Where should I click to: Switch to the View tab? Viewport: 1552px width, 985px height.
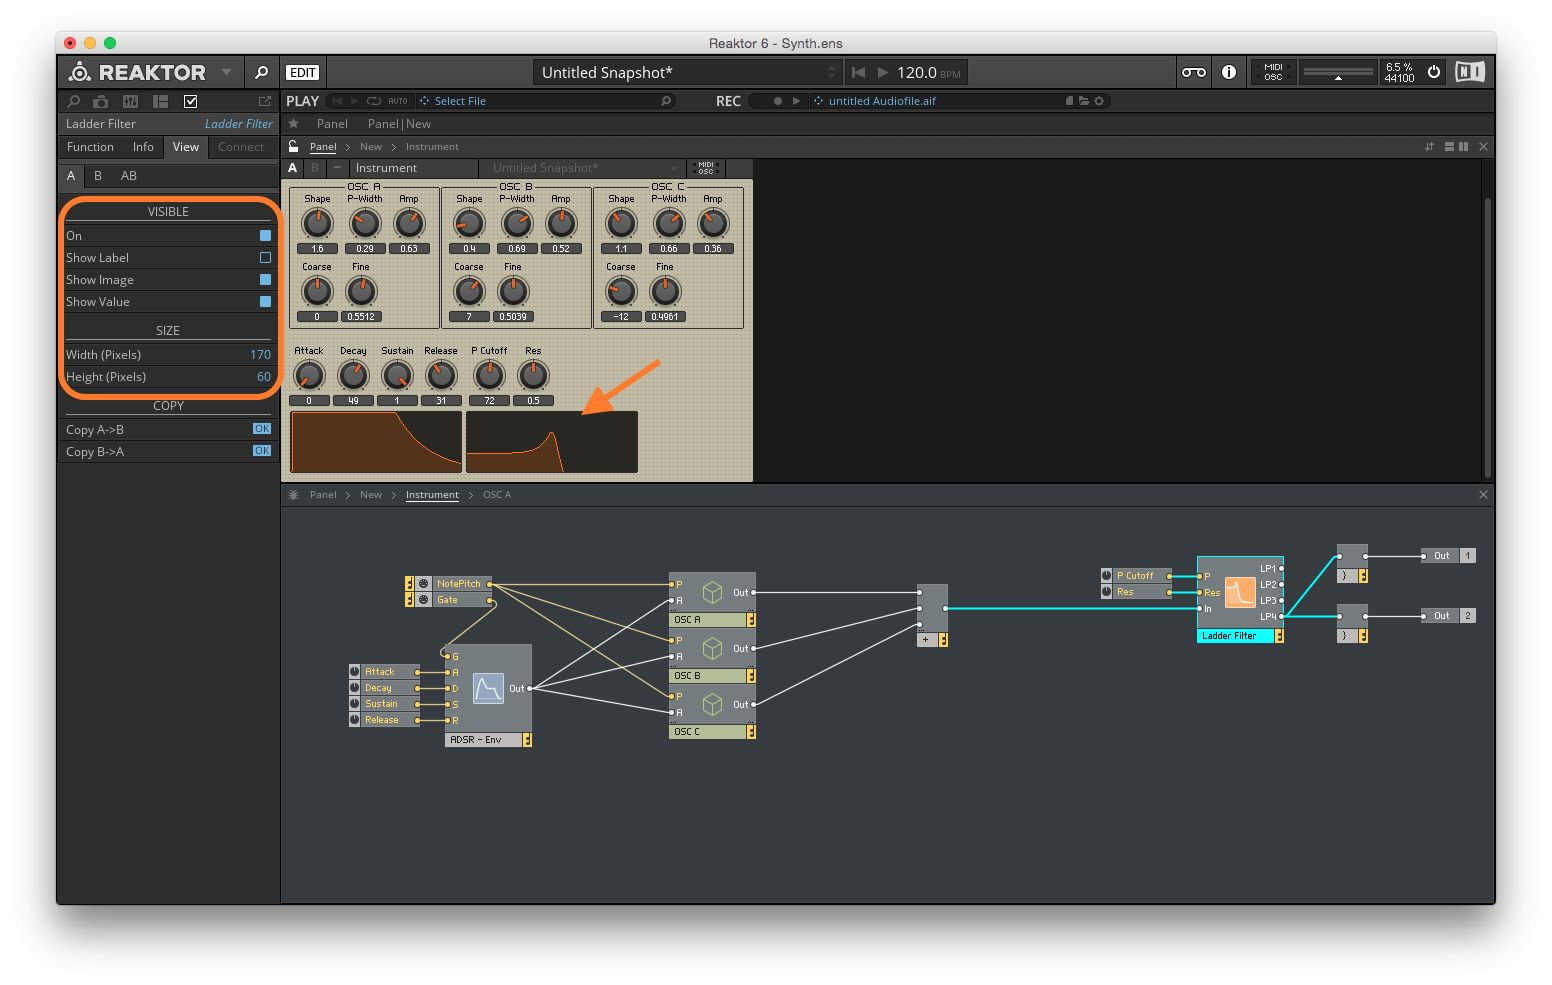(x=185, y=147)
